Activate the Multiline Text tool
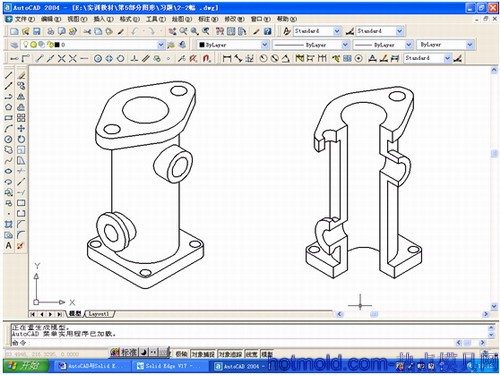 coord(9,246)
